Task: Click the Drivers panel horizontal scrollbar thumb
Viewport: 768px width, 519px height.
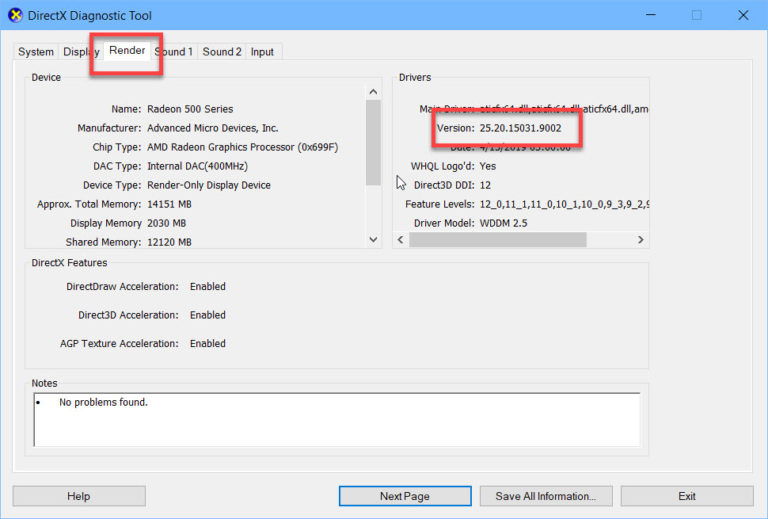Action: tap(498, 239)
